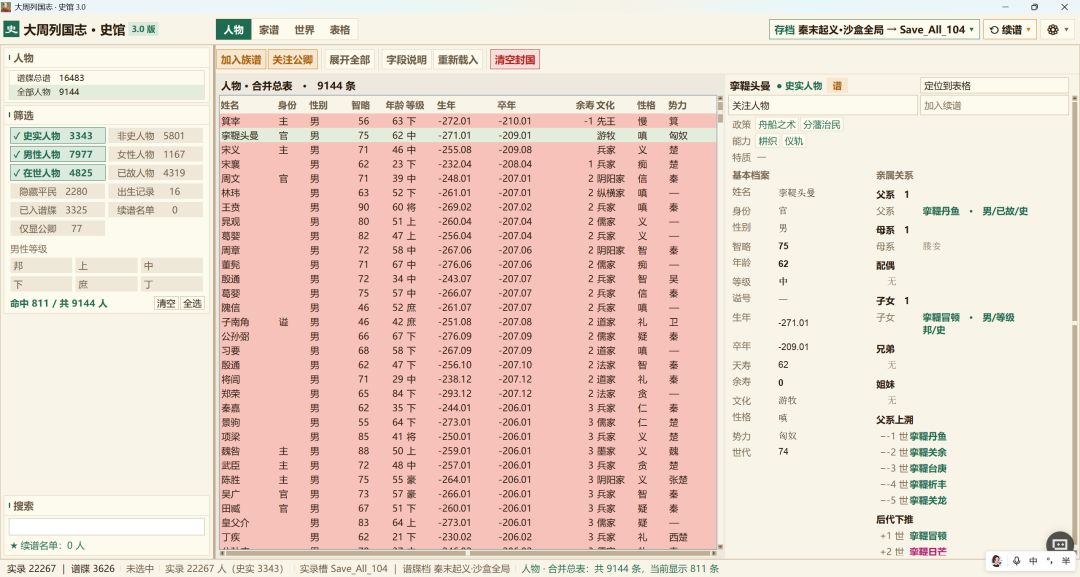Enable the 已故人物 filter
The height and width of the screenshot is (577, 1080).
pos(156,173)
